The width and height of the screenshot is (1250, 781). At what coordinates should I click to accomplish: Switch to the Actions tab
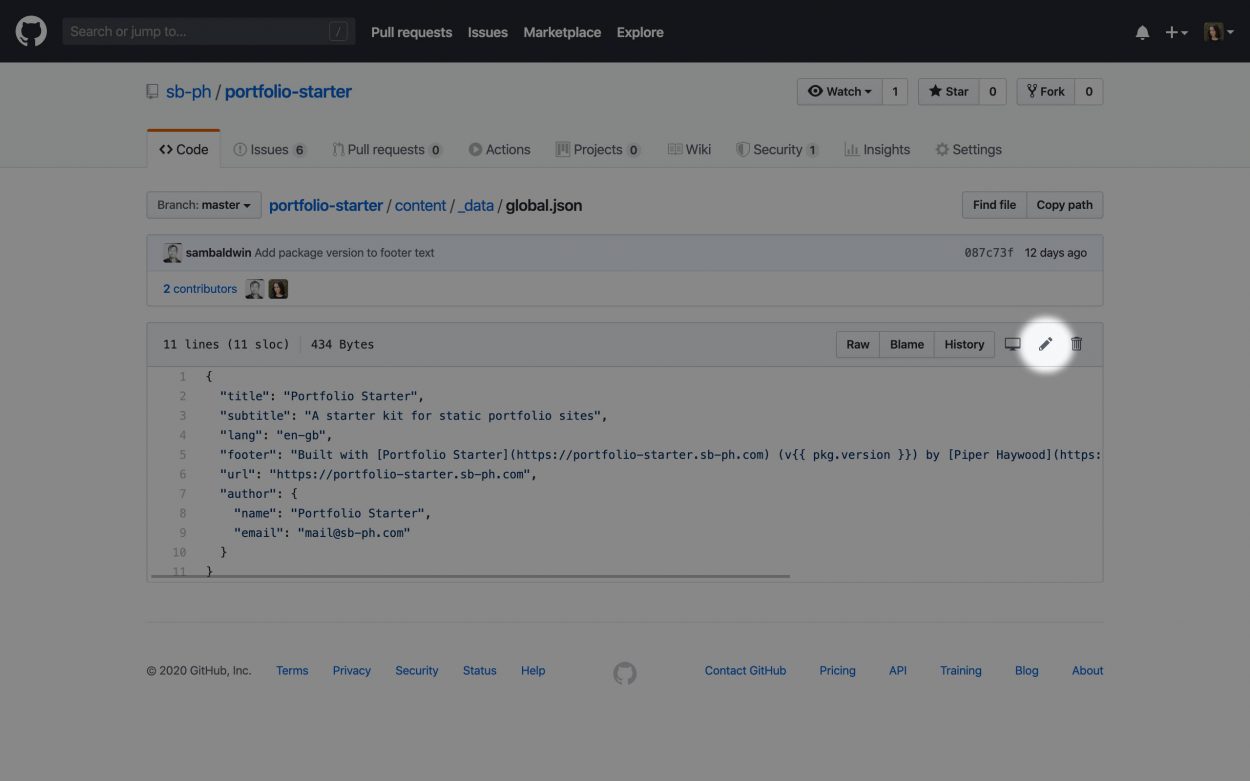point(499,149)
